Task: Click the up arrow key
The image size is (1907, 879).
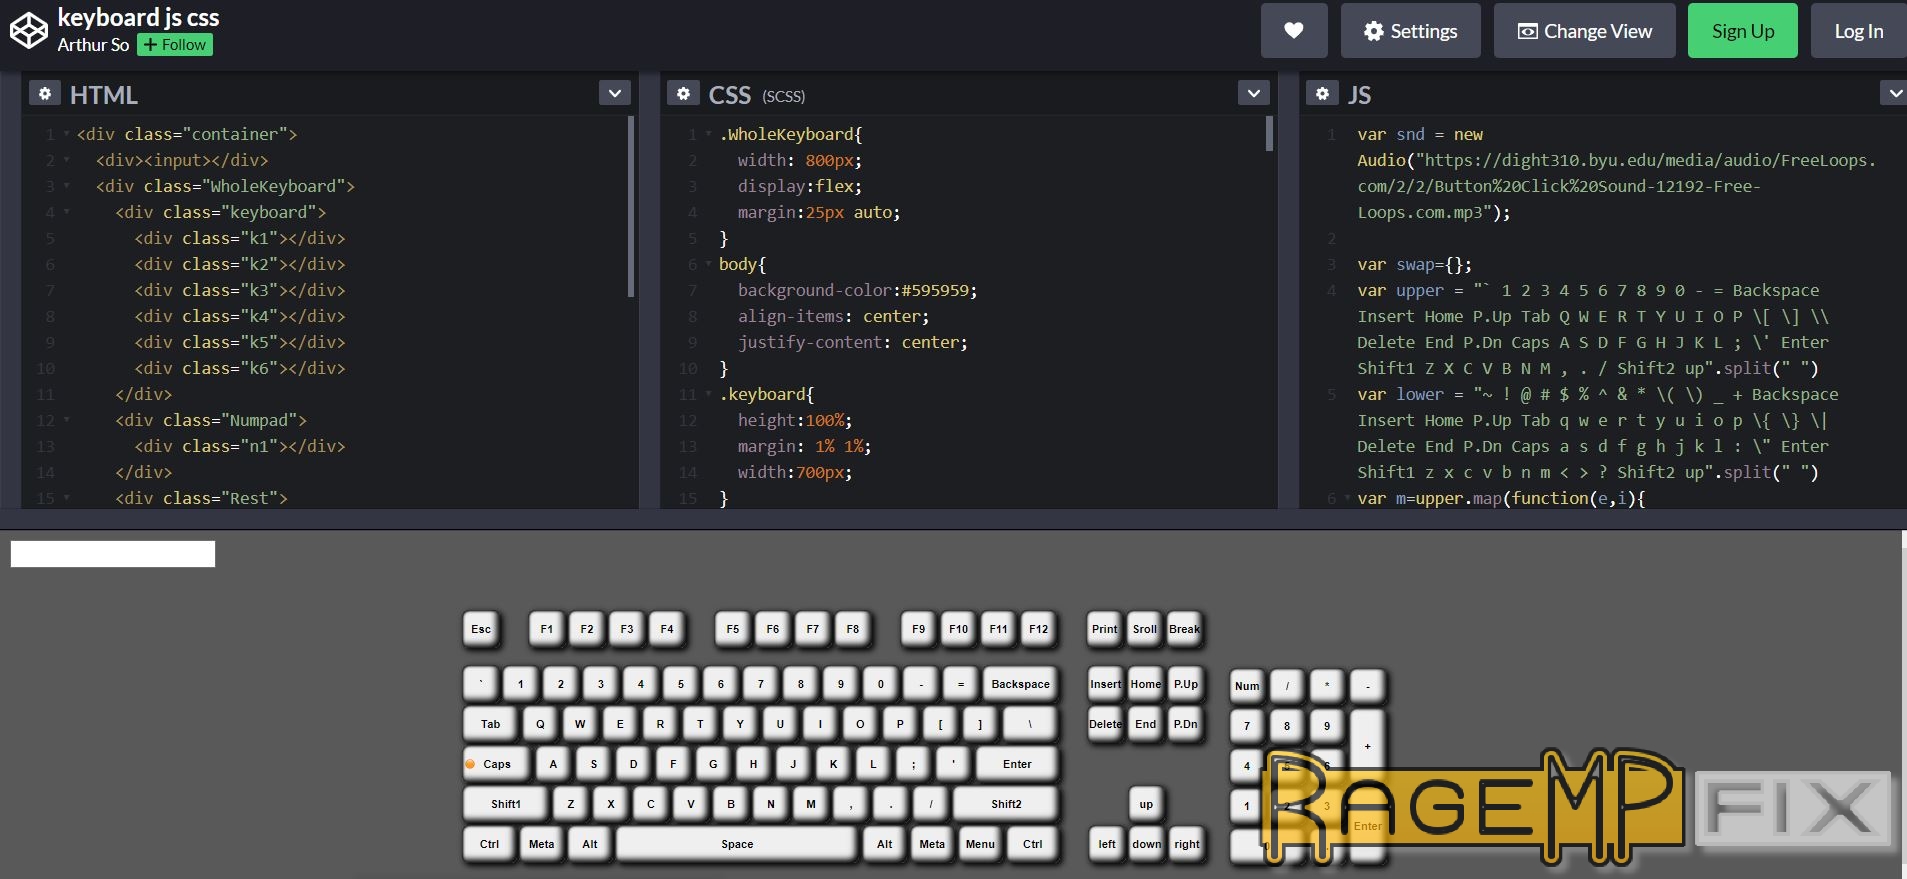Action: [1146, 804]
